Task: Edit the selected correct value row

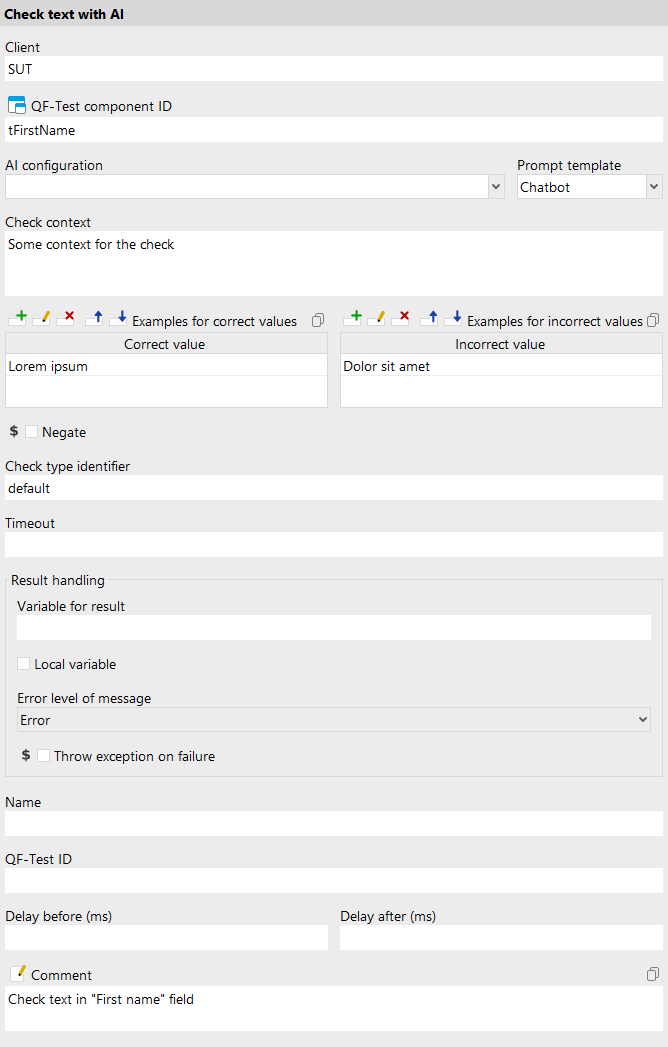Action: [x=41, y=318]
